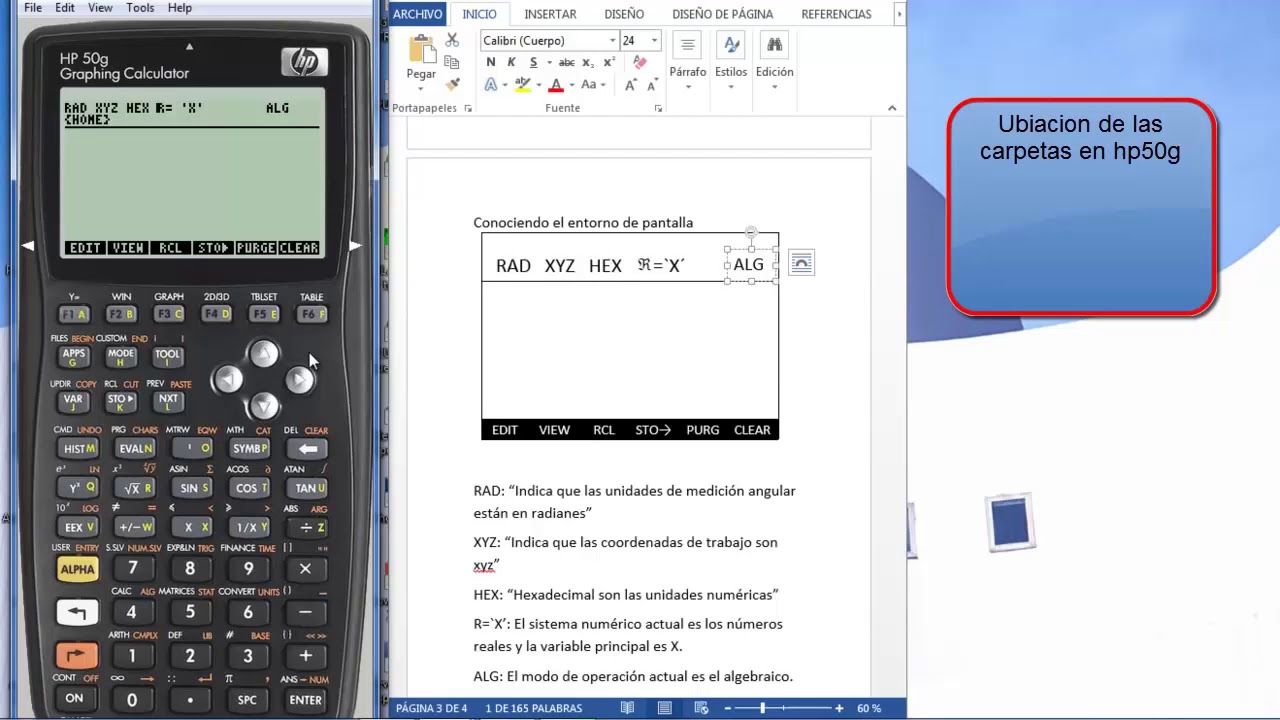The height and width of the screenshot is (720, 1280).
Task: Click the calculator SYMB key
Action: pyautogui.click(x=249, y=449)
